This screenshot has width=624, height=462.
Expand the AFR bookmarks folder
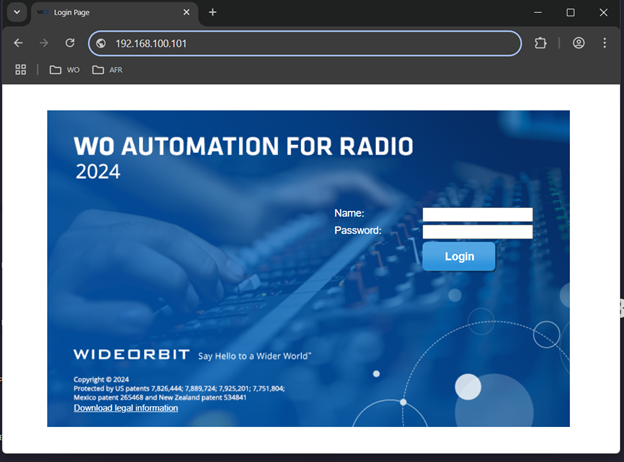pos(107,70)
